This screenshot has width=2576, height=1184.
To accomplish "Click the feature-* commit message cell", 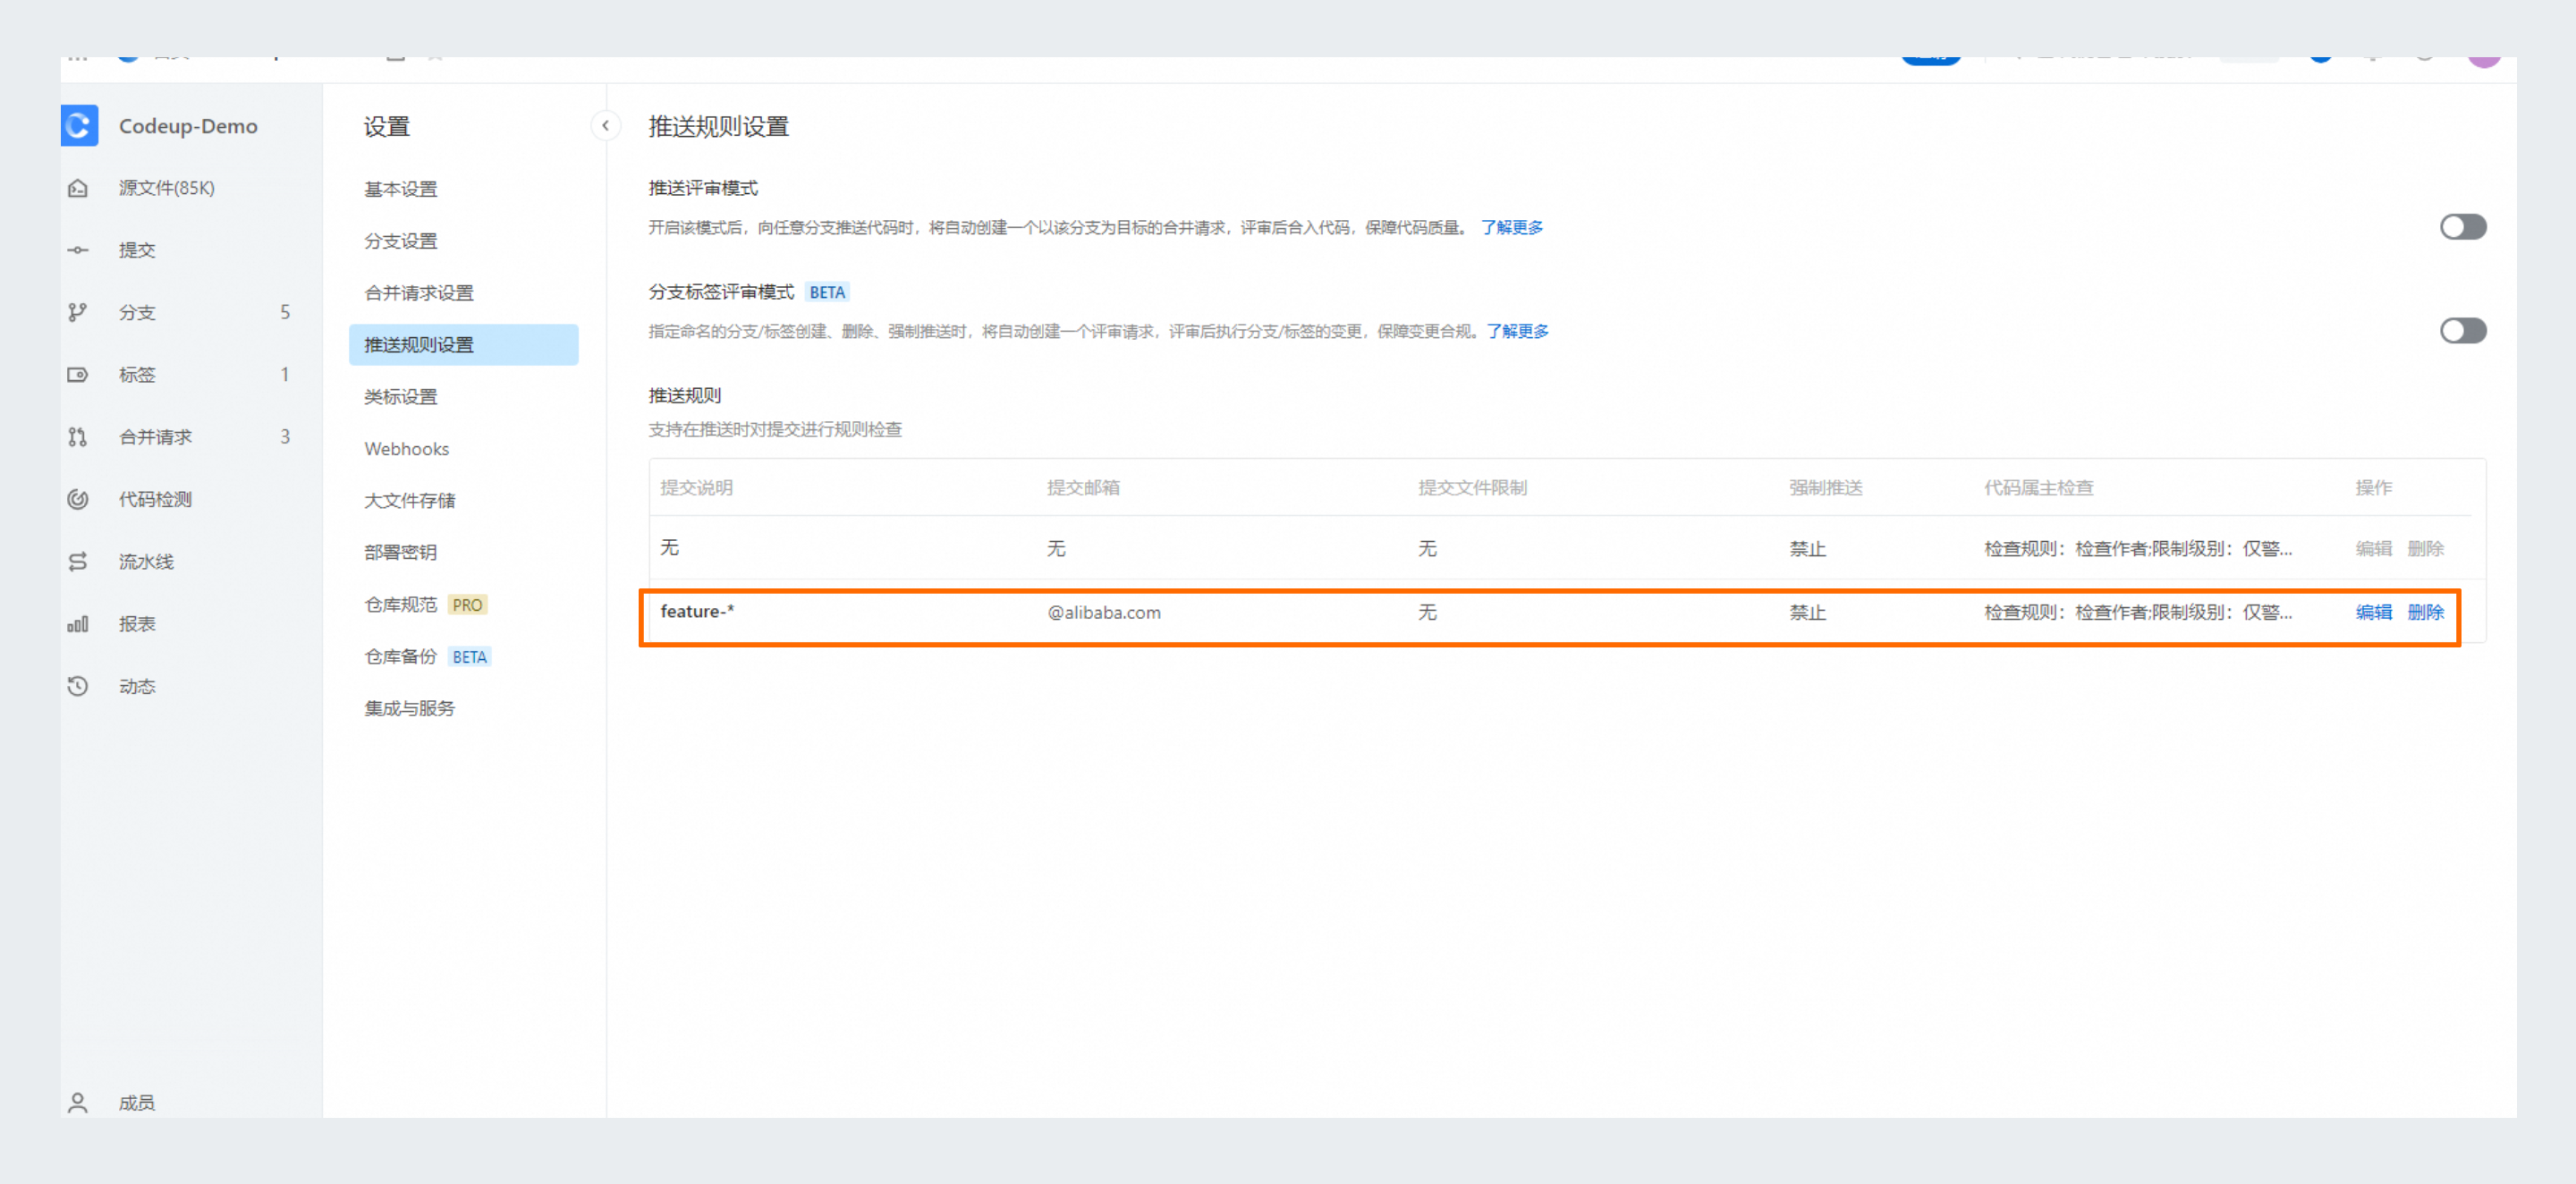I will point(697,611).
